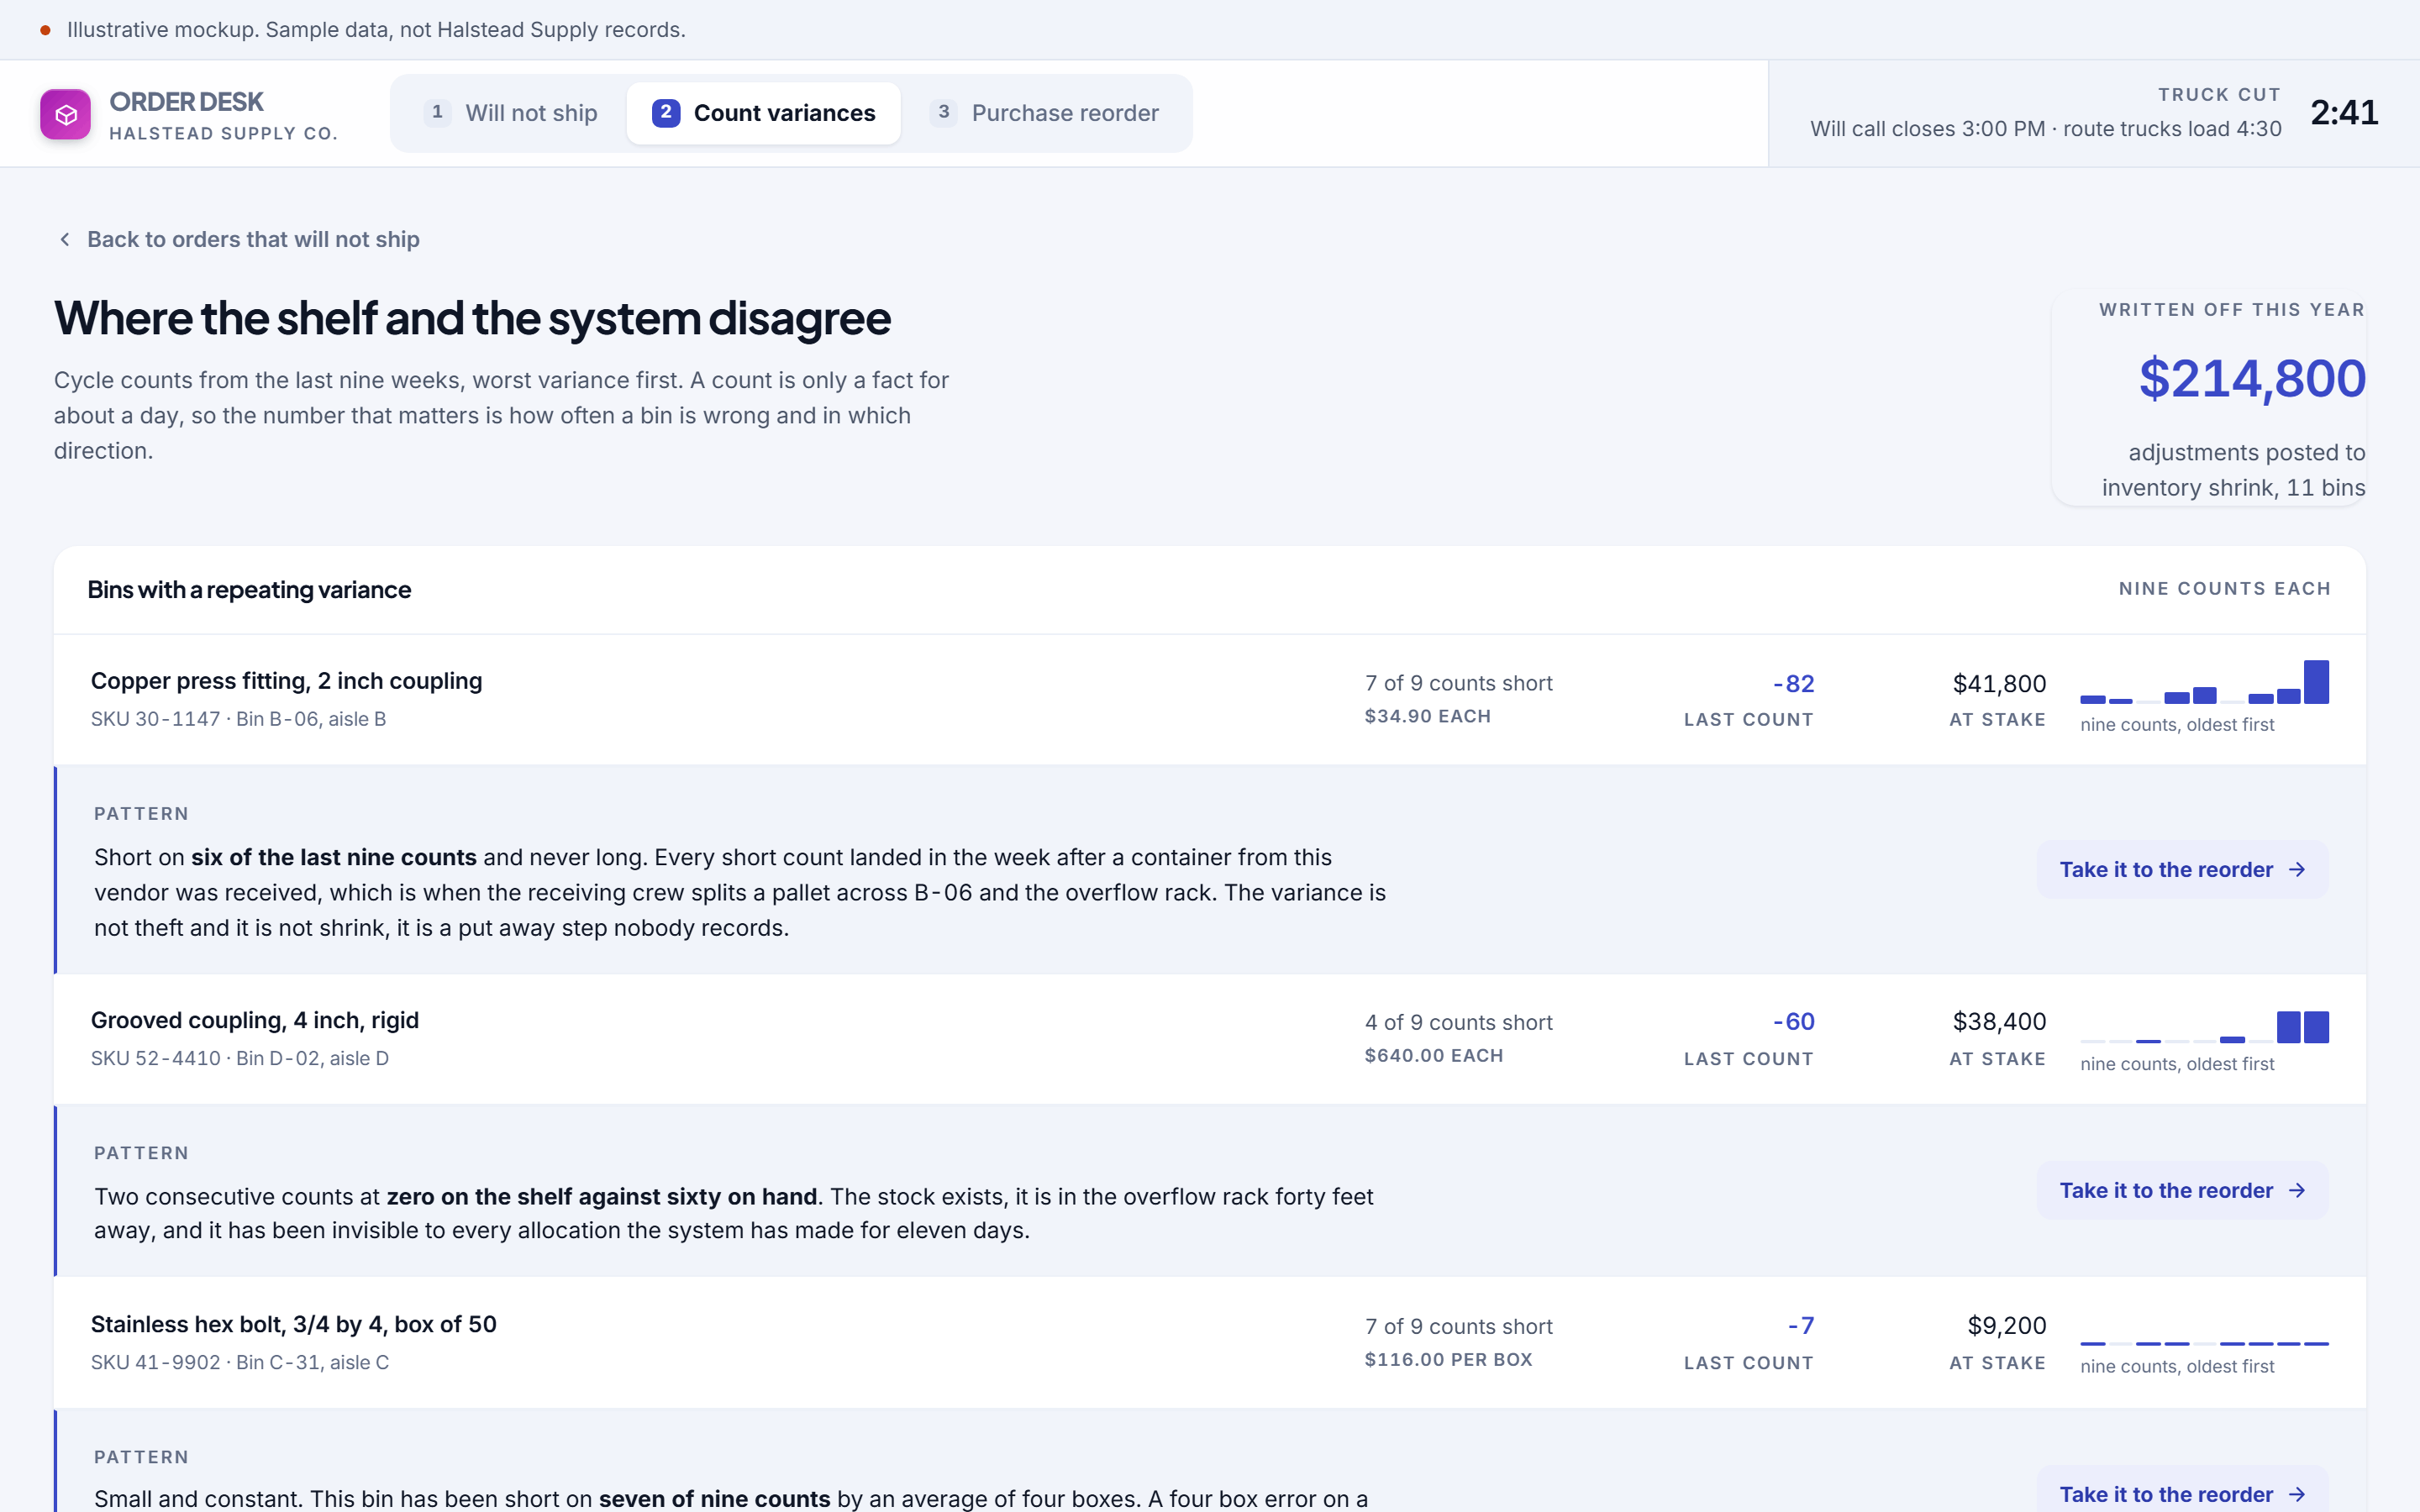Click step number 2 badge in tabs

666,112
